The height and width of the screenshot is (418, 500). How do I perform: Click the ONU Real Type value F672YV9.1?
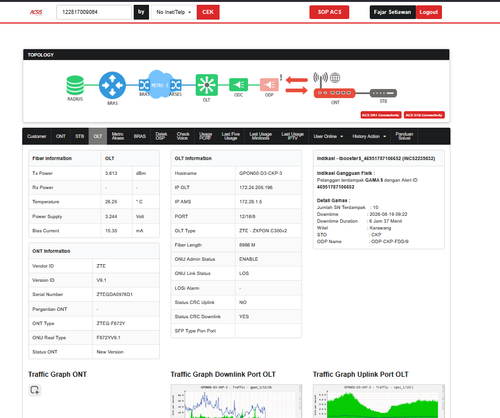[x=108, y=338]
